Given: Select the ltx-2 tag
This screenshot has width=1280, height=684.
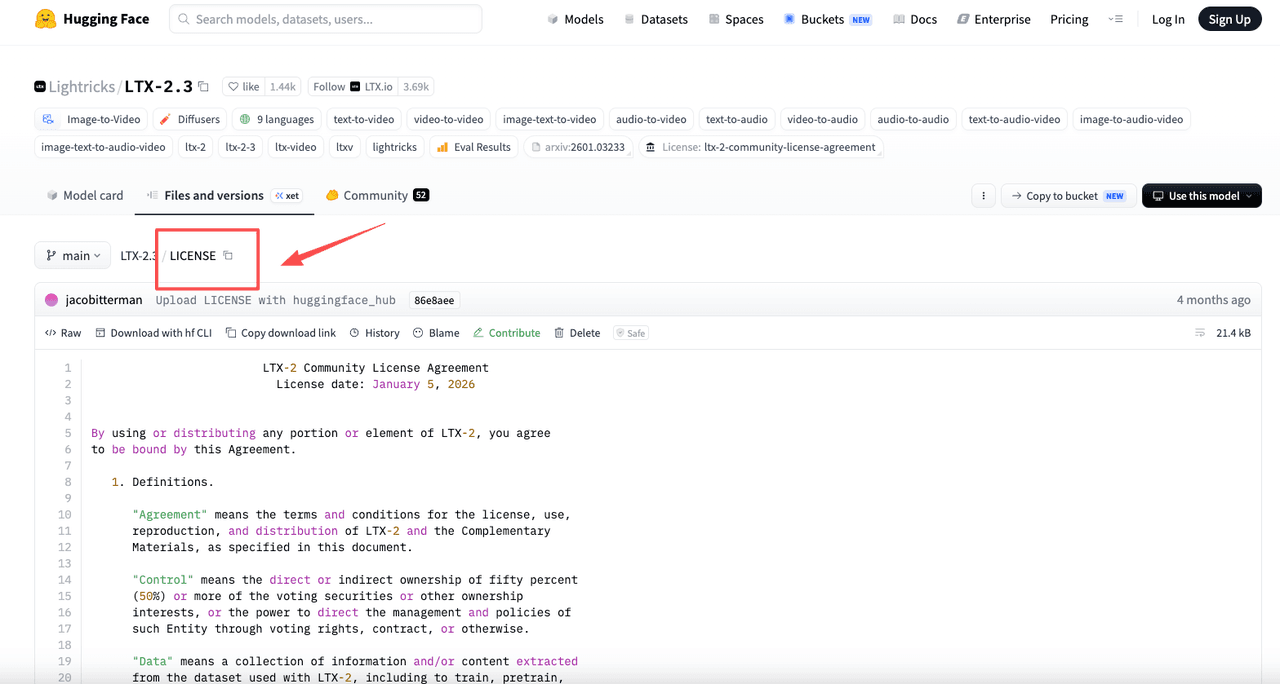Looking at the screenshot, I should pos(195,147).
